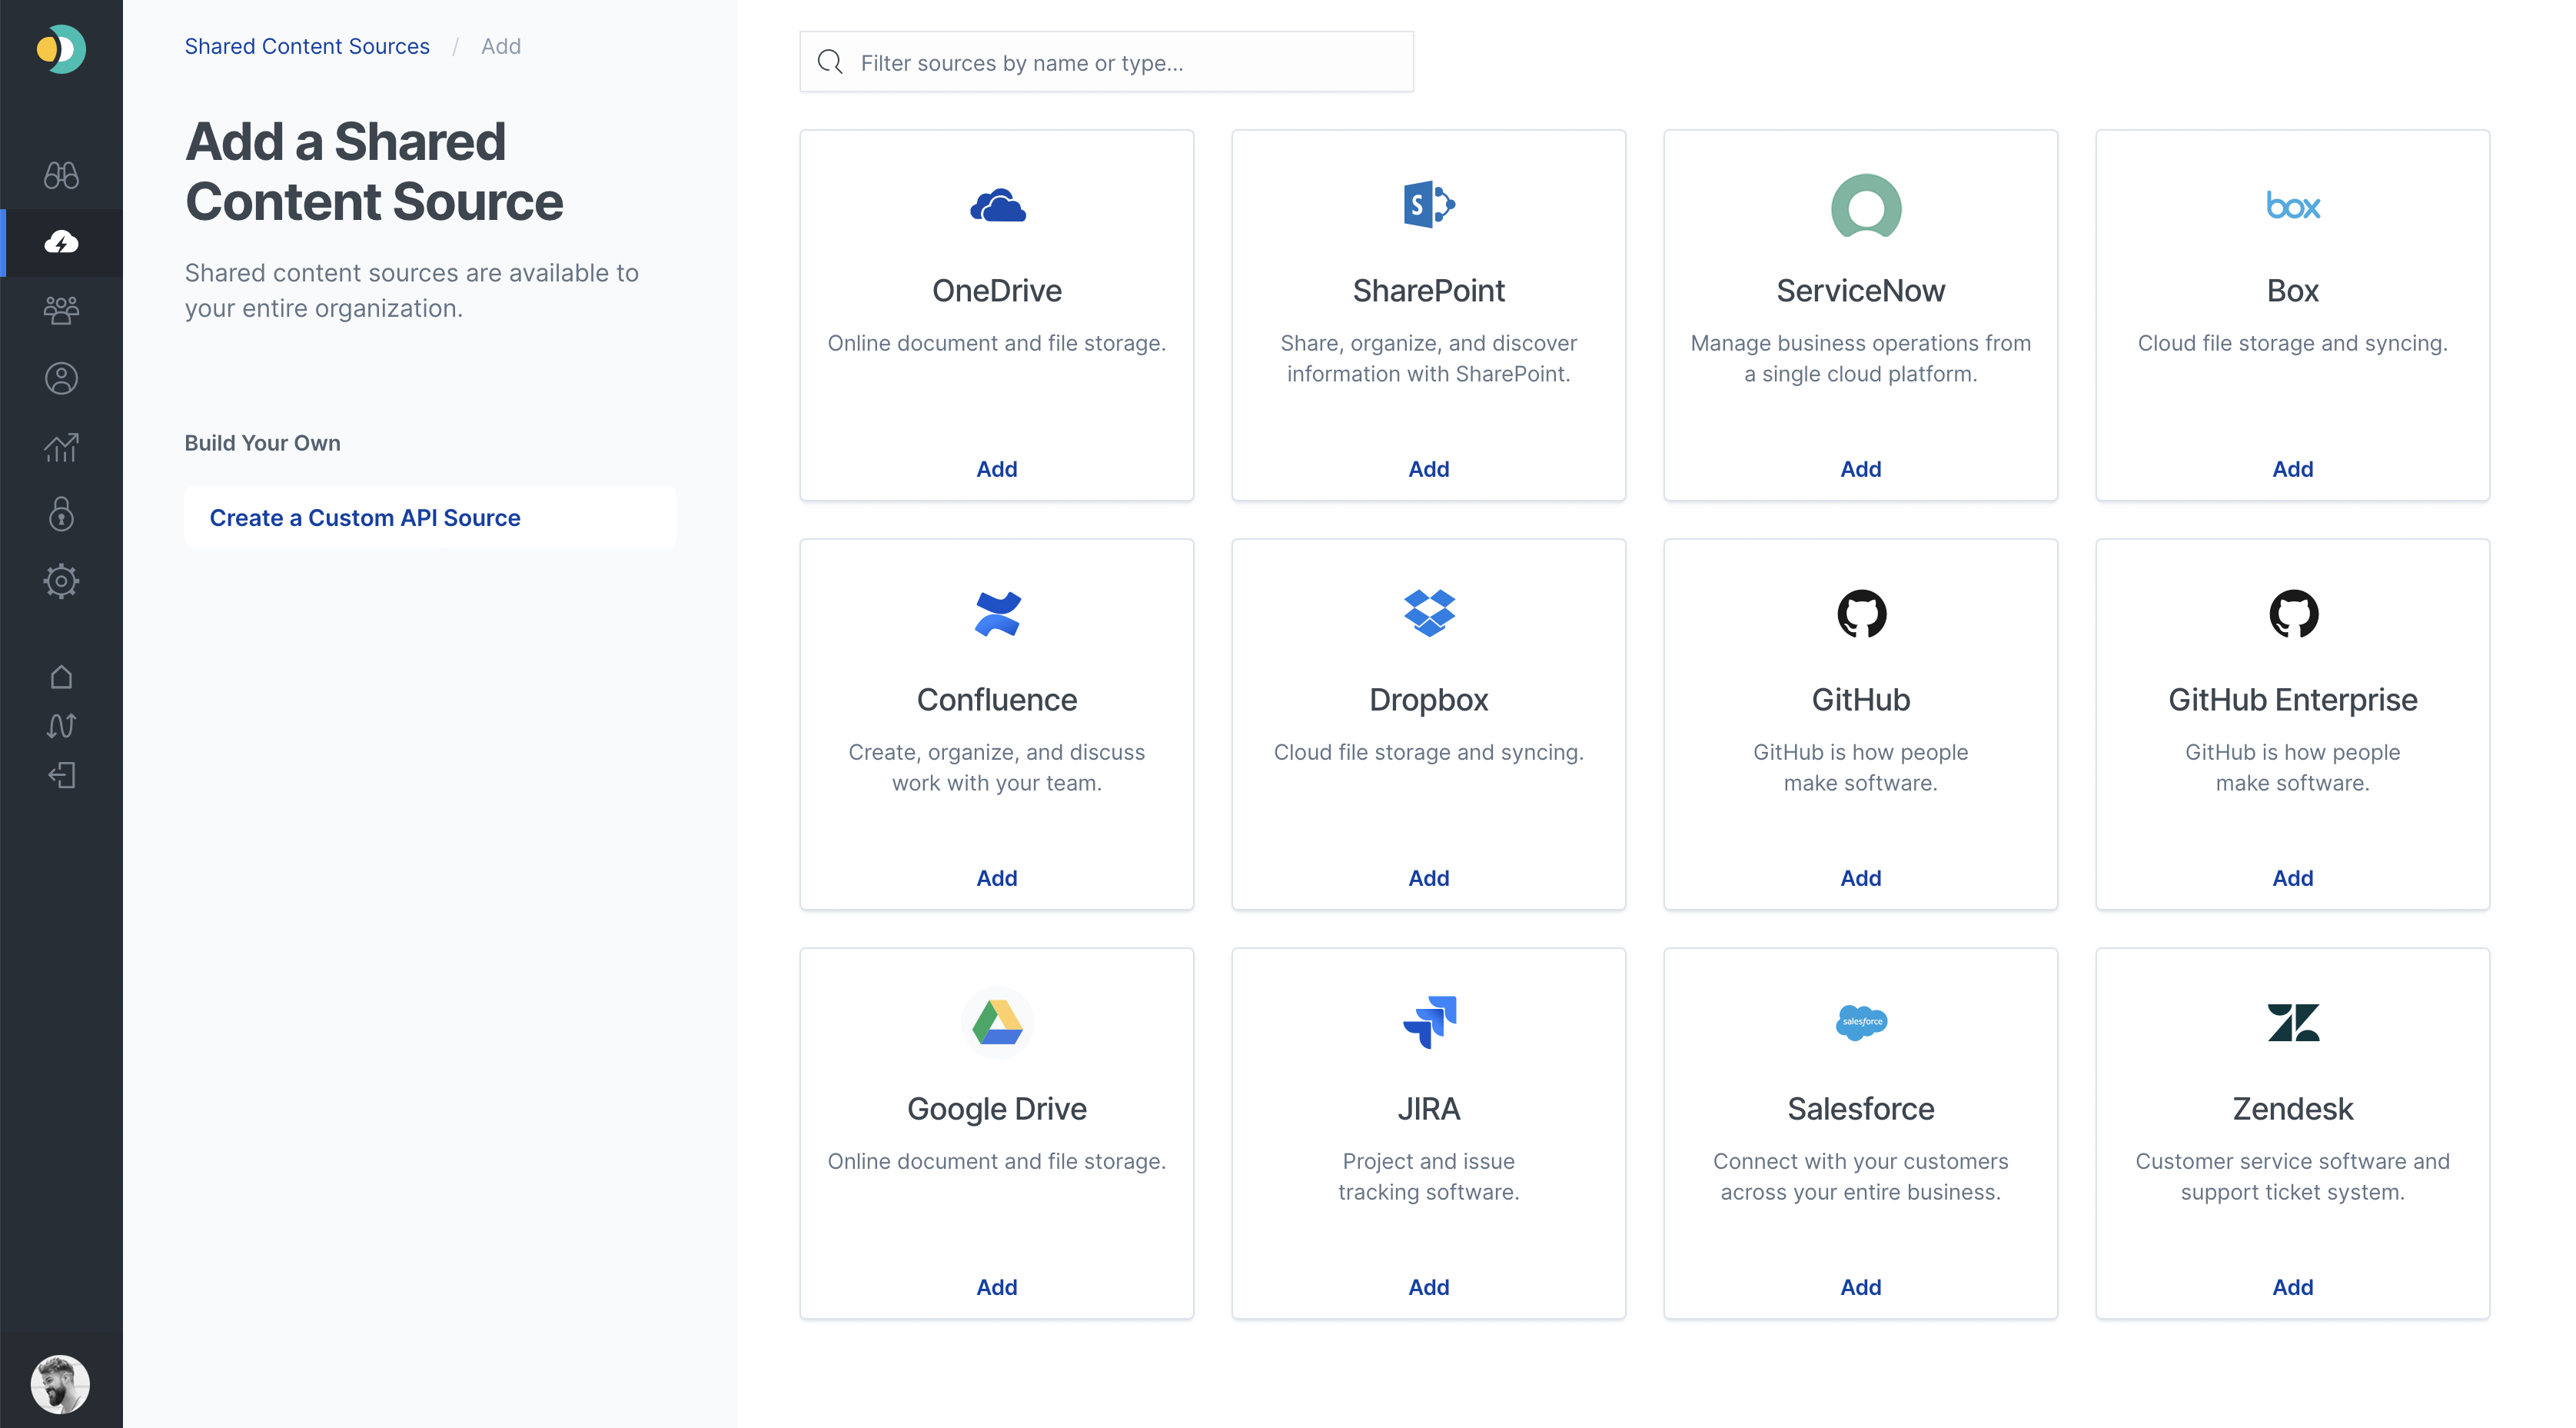The width and height of the screenshot is (2576, 1428).
Task: Click the Zendesk logo
Action: (2292, 1022)
